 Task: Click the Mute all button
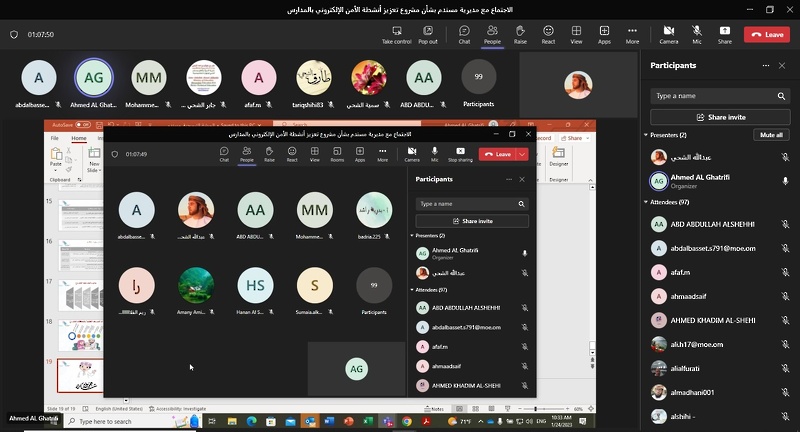771,134
